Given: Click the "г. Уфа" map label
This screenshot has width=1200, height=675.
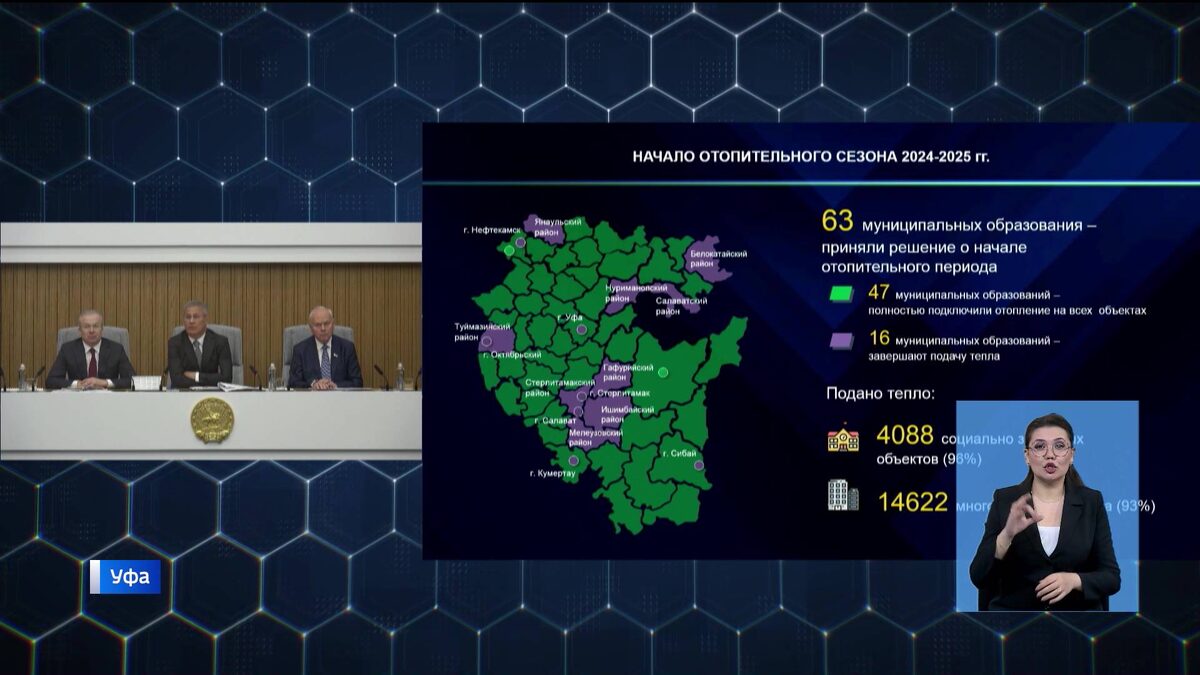Looking at the screenshot, I should pyautogui.click(x=569, y=317).
